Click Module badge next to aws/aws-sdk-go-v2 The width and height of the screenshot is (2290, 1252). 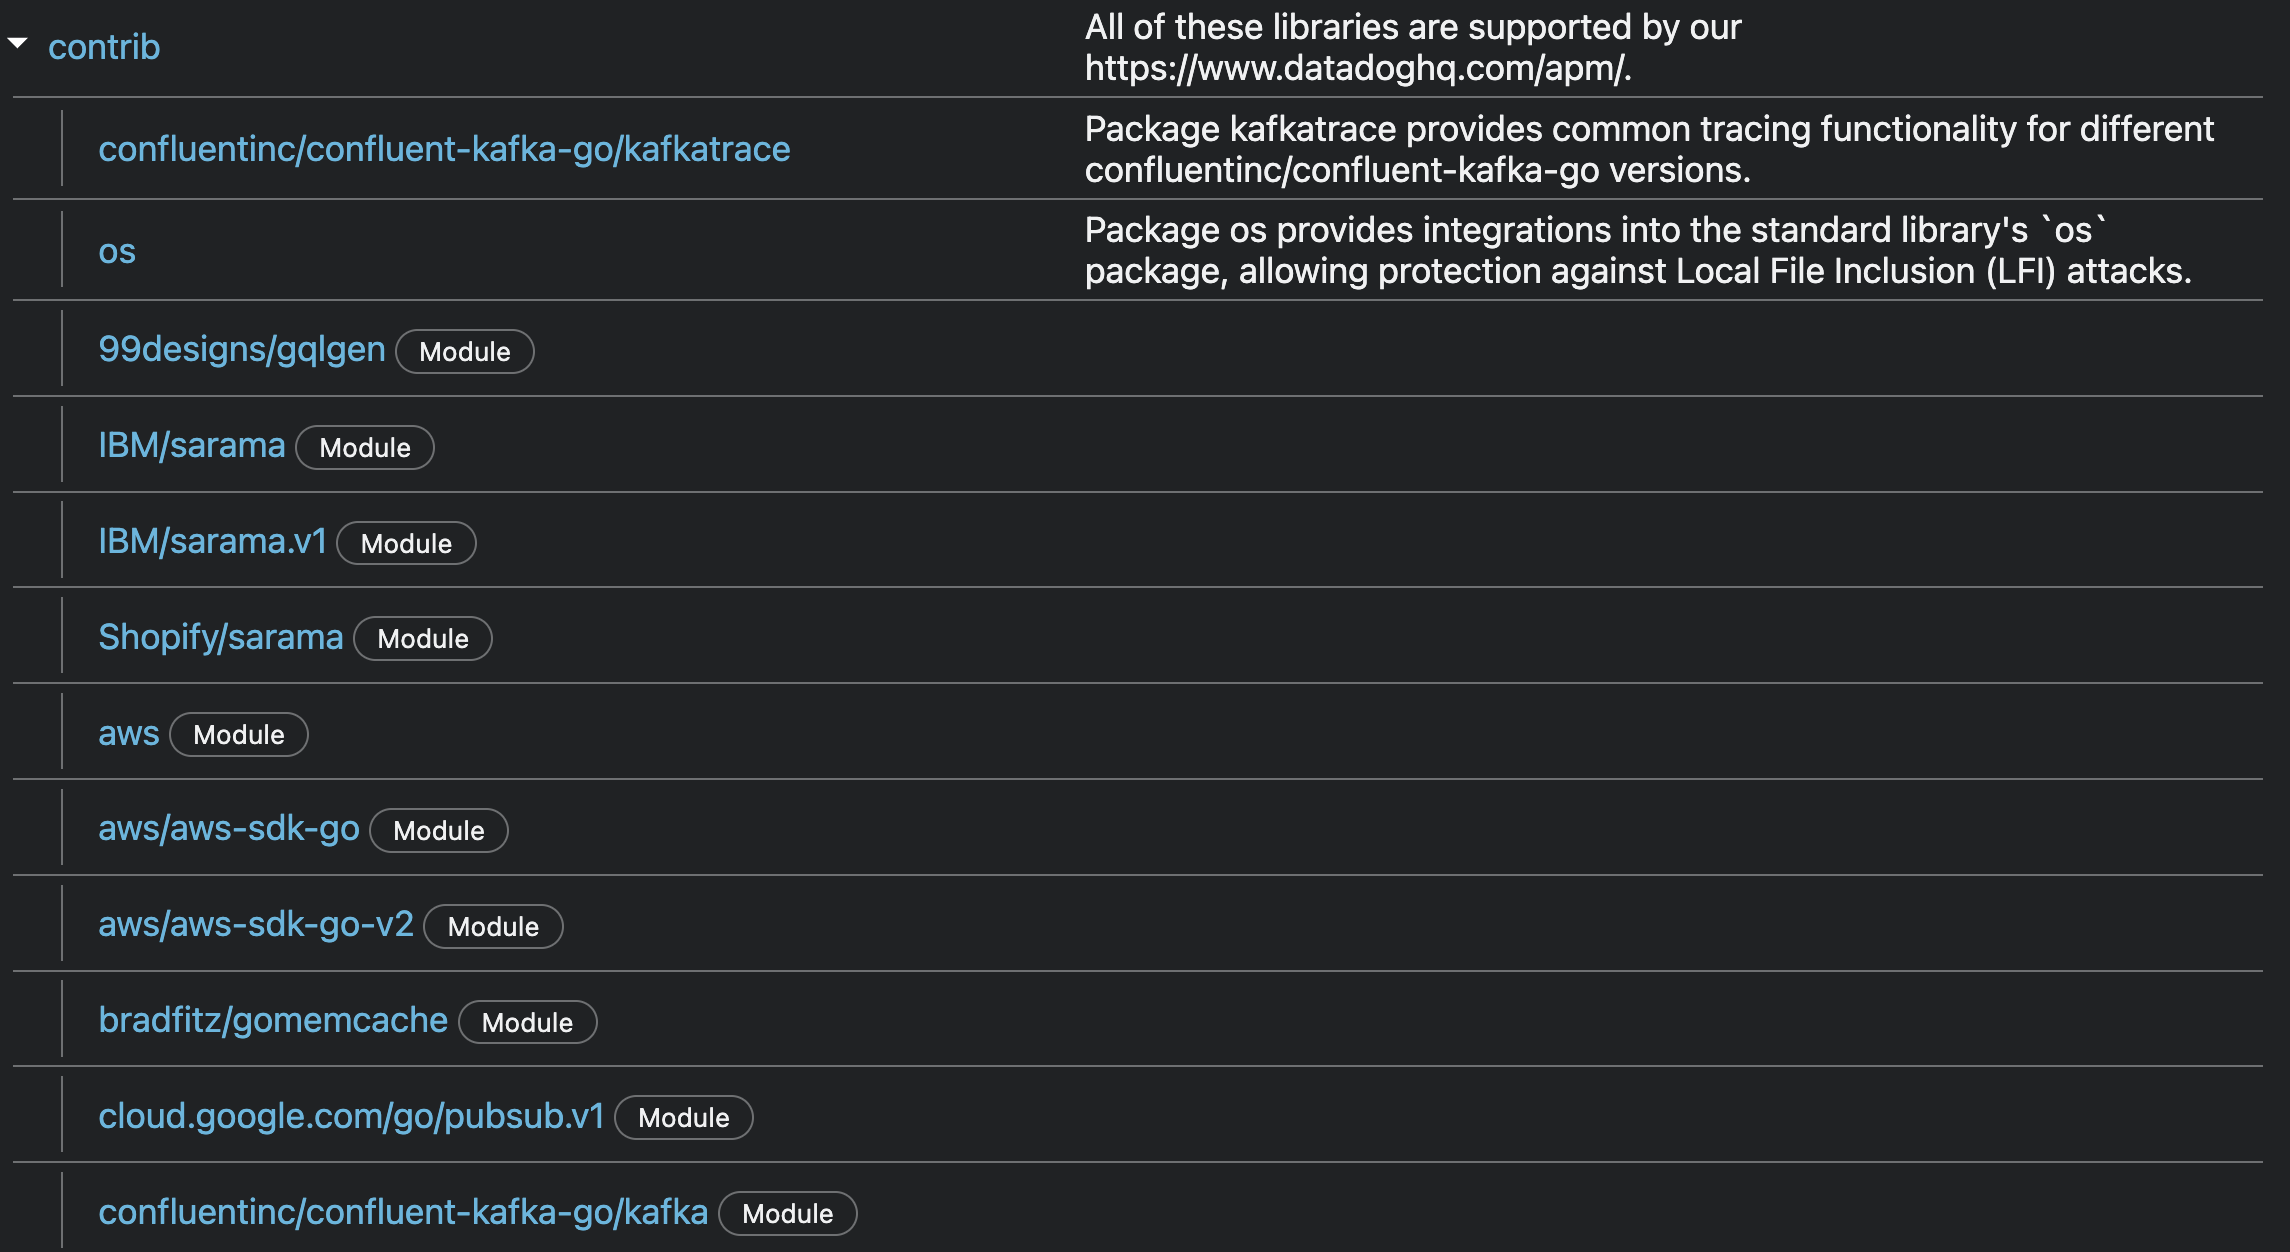tap(493, 927)
